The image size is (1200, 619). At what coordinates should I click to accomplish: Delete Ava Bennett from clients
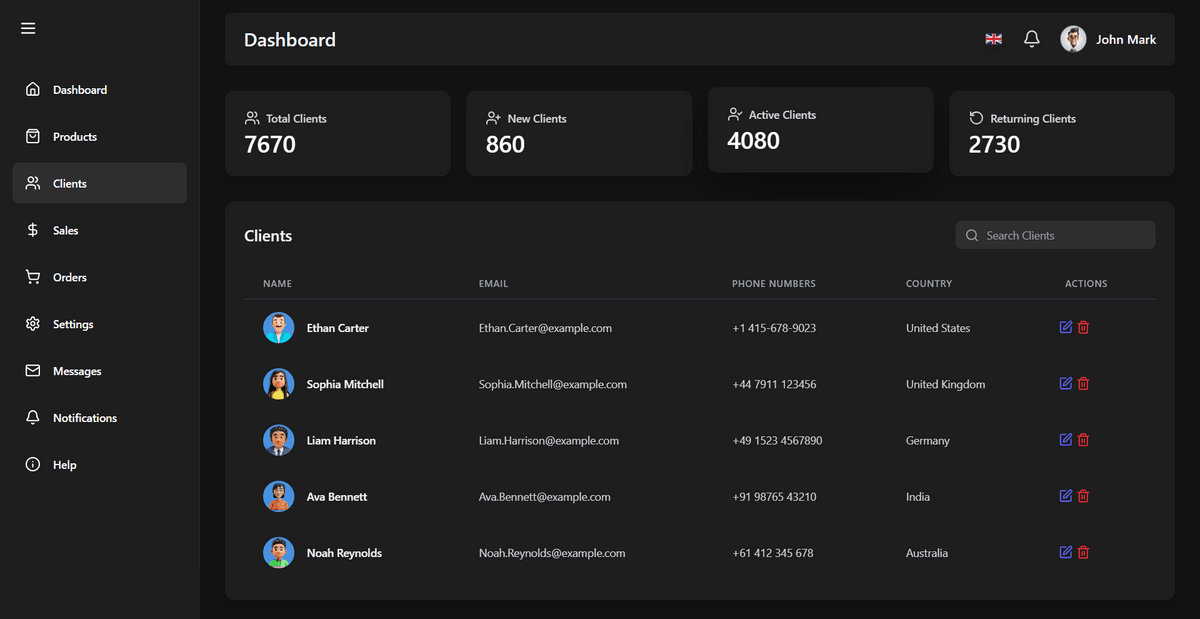coord(1083,496)
